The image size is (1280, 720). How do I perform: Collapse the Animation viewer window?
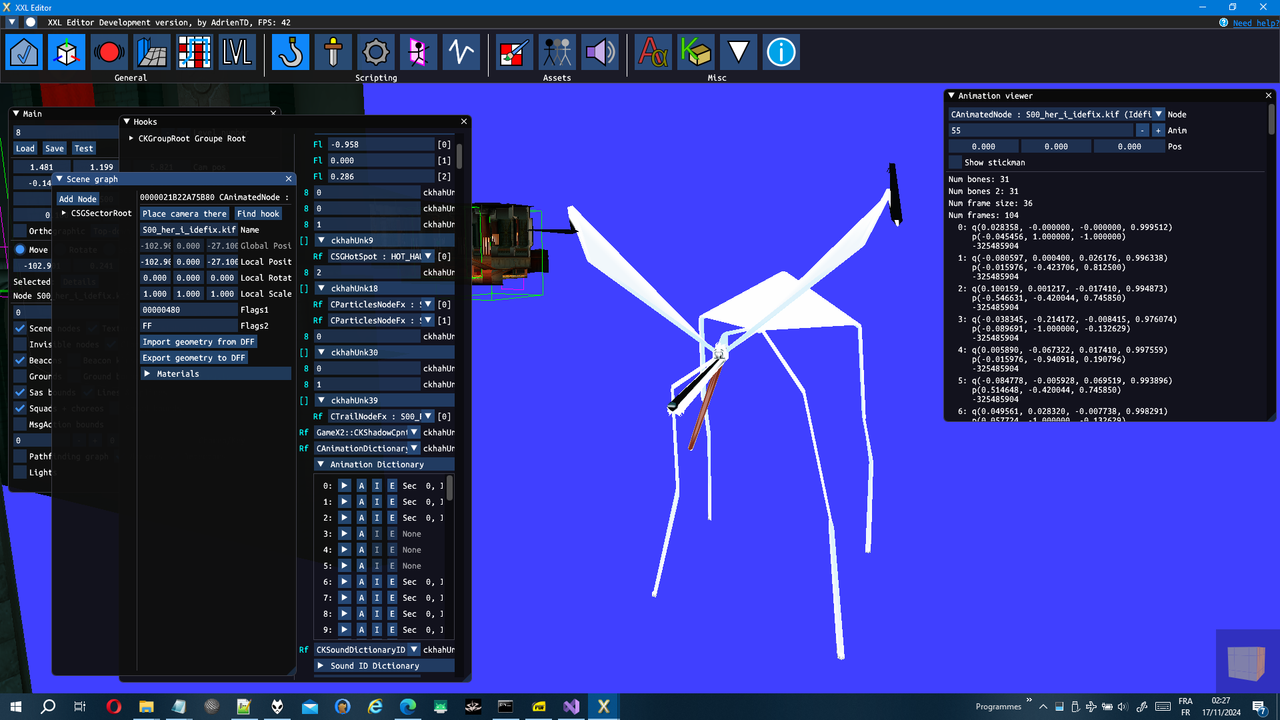952,96
